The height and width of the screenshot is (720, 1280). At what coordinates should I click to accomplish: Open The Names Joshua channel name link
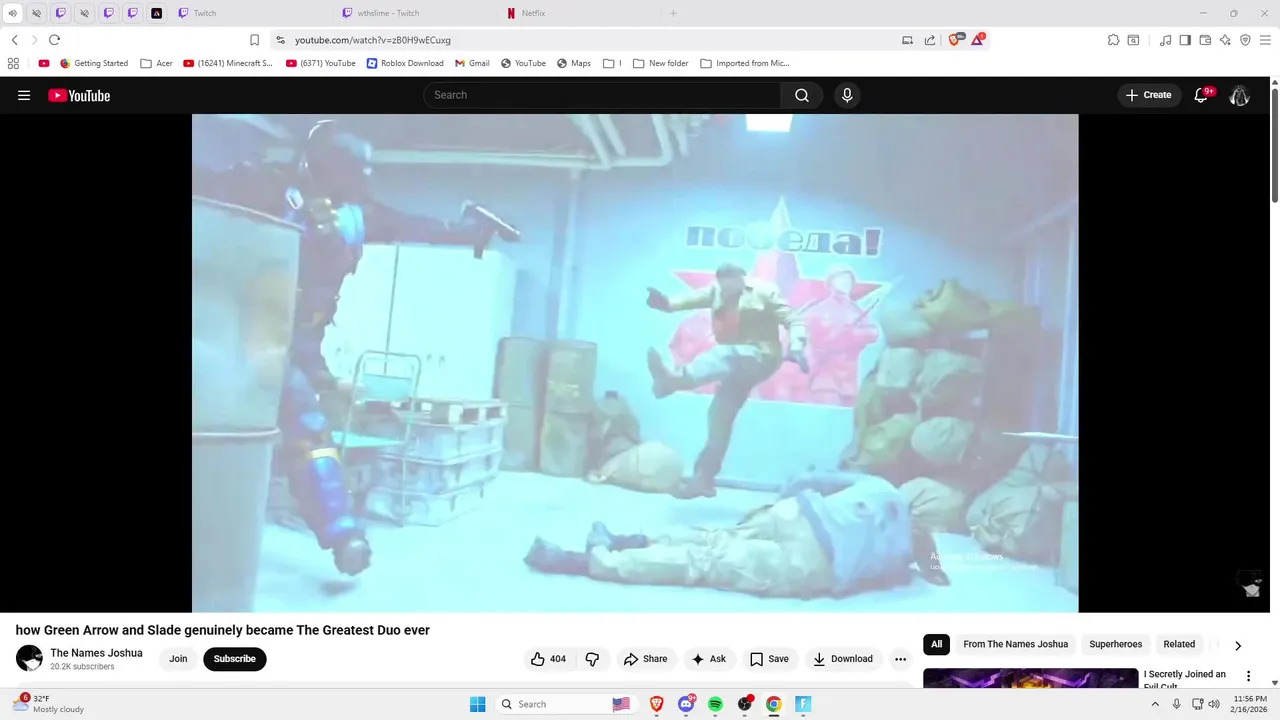pos(96,653)
